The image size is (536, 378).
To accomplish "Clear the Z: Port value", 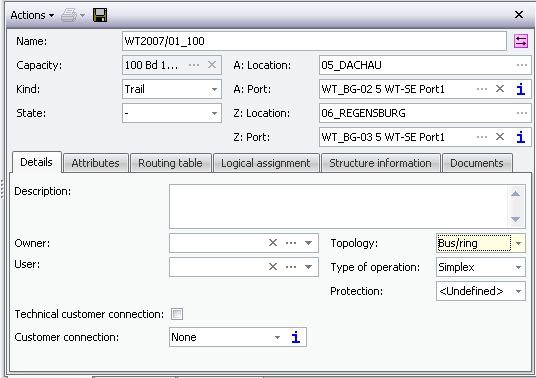I will 500,137.
